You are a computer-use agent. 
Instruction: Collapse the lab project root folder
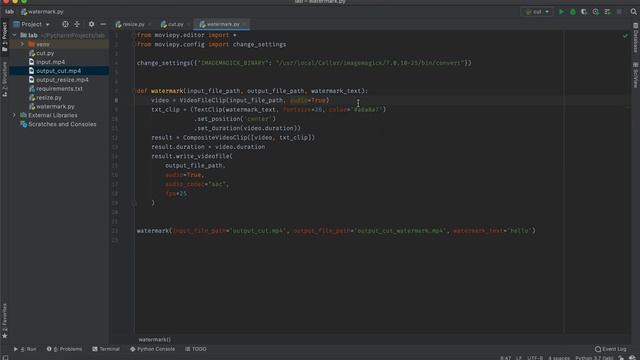(14, 35)
